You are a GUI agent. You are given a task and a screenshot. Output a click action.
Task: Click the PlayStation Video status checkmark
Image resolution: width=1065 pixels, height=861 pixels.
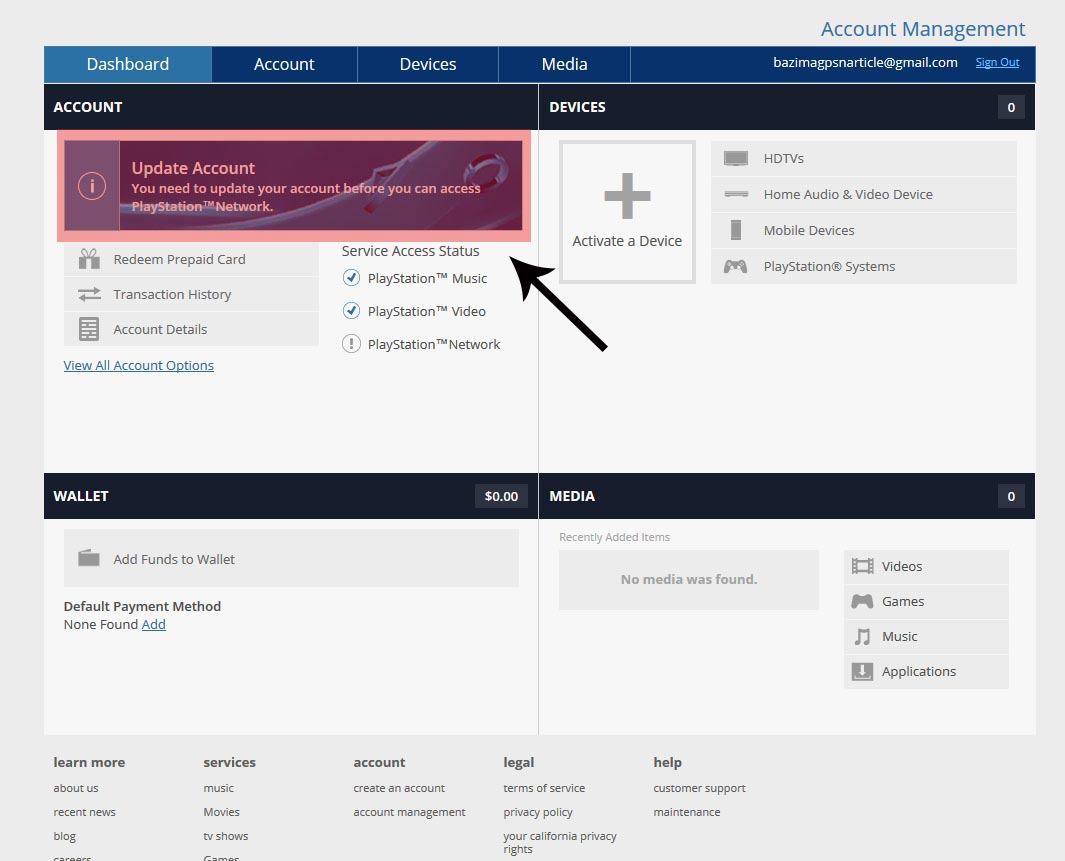point(351,311)
